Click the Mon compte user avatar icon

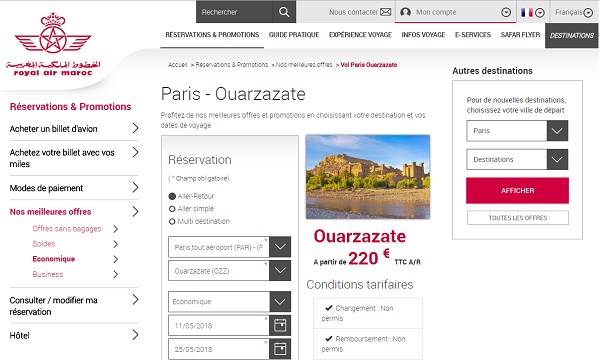(x=405, y=12)
